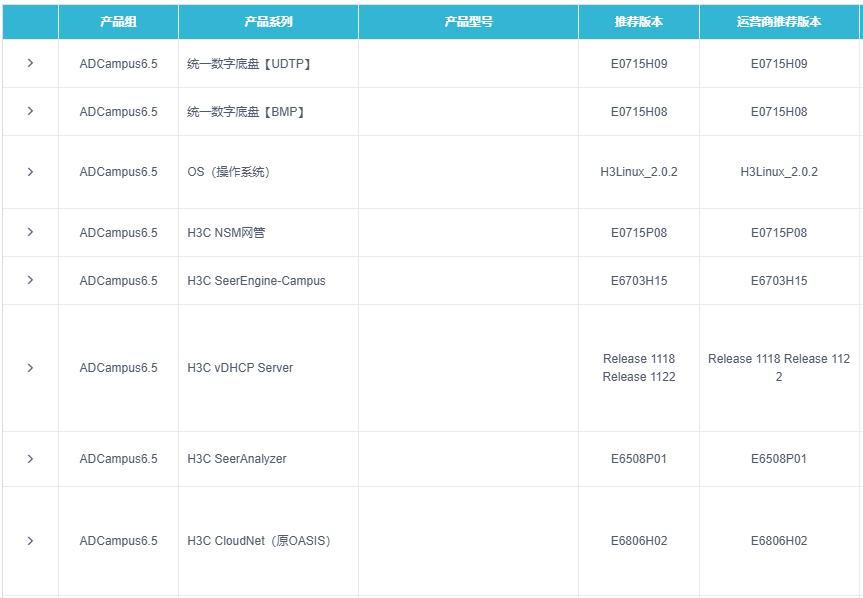The height and width of the screenshot is (598, 863).
Task: Click the 运营商推荐版本 column header
Action: coord(779,22)
